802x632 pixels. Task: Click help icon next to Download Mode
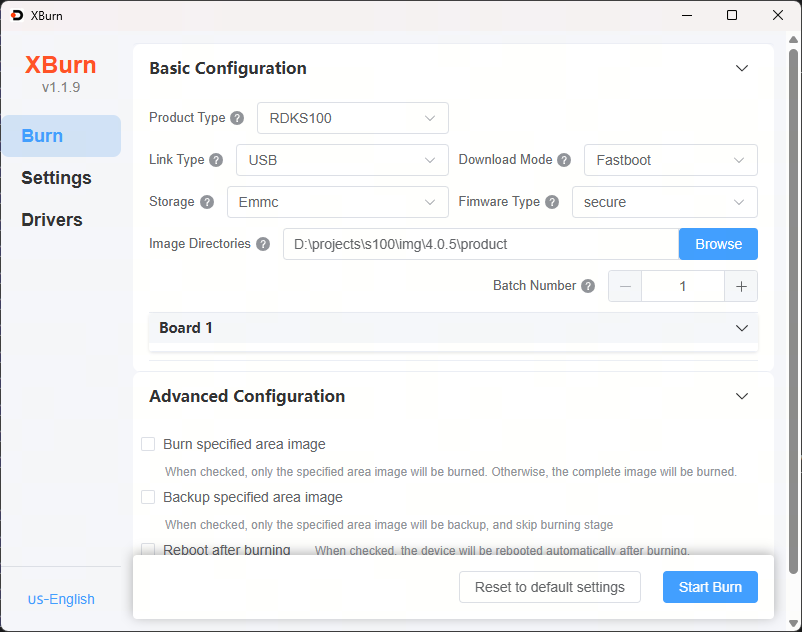pyautogui.click(x=564, y=160)
